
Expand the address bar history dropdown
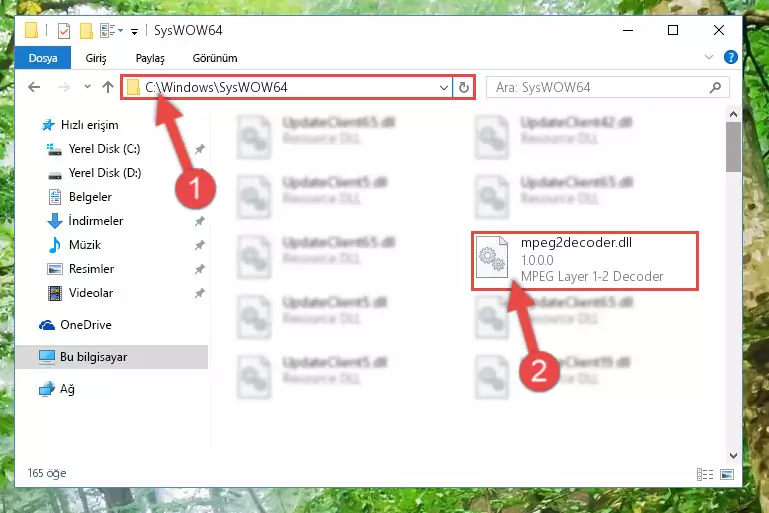coord(444,88)
